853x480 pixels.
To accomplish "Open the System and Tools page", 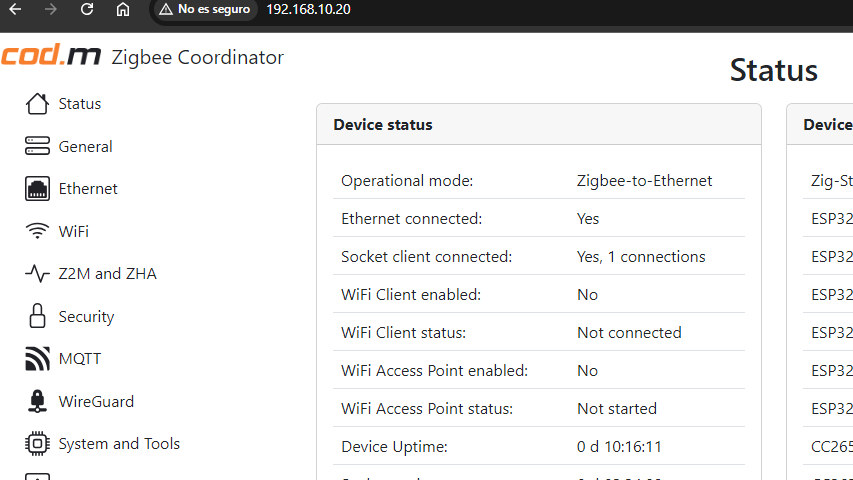I will click(x=119, y=444).
